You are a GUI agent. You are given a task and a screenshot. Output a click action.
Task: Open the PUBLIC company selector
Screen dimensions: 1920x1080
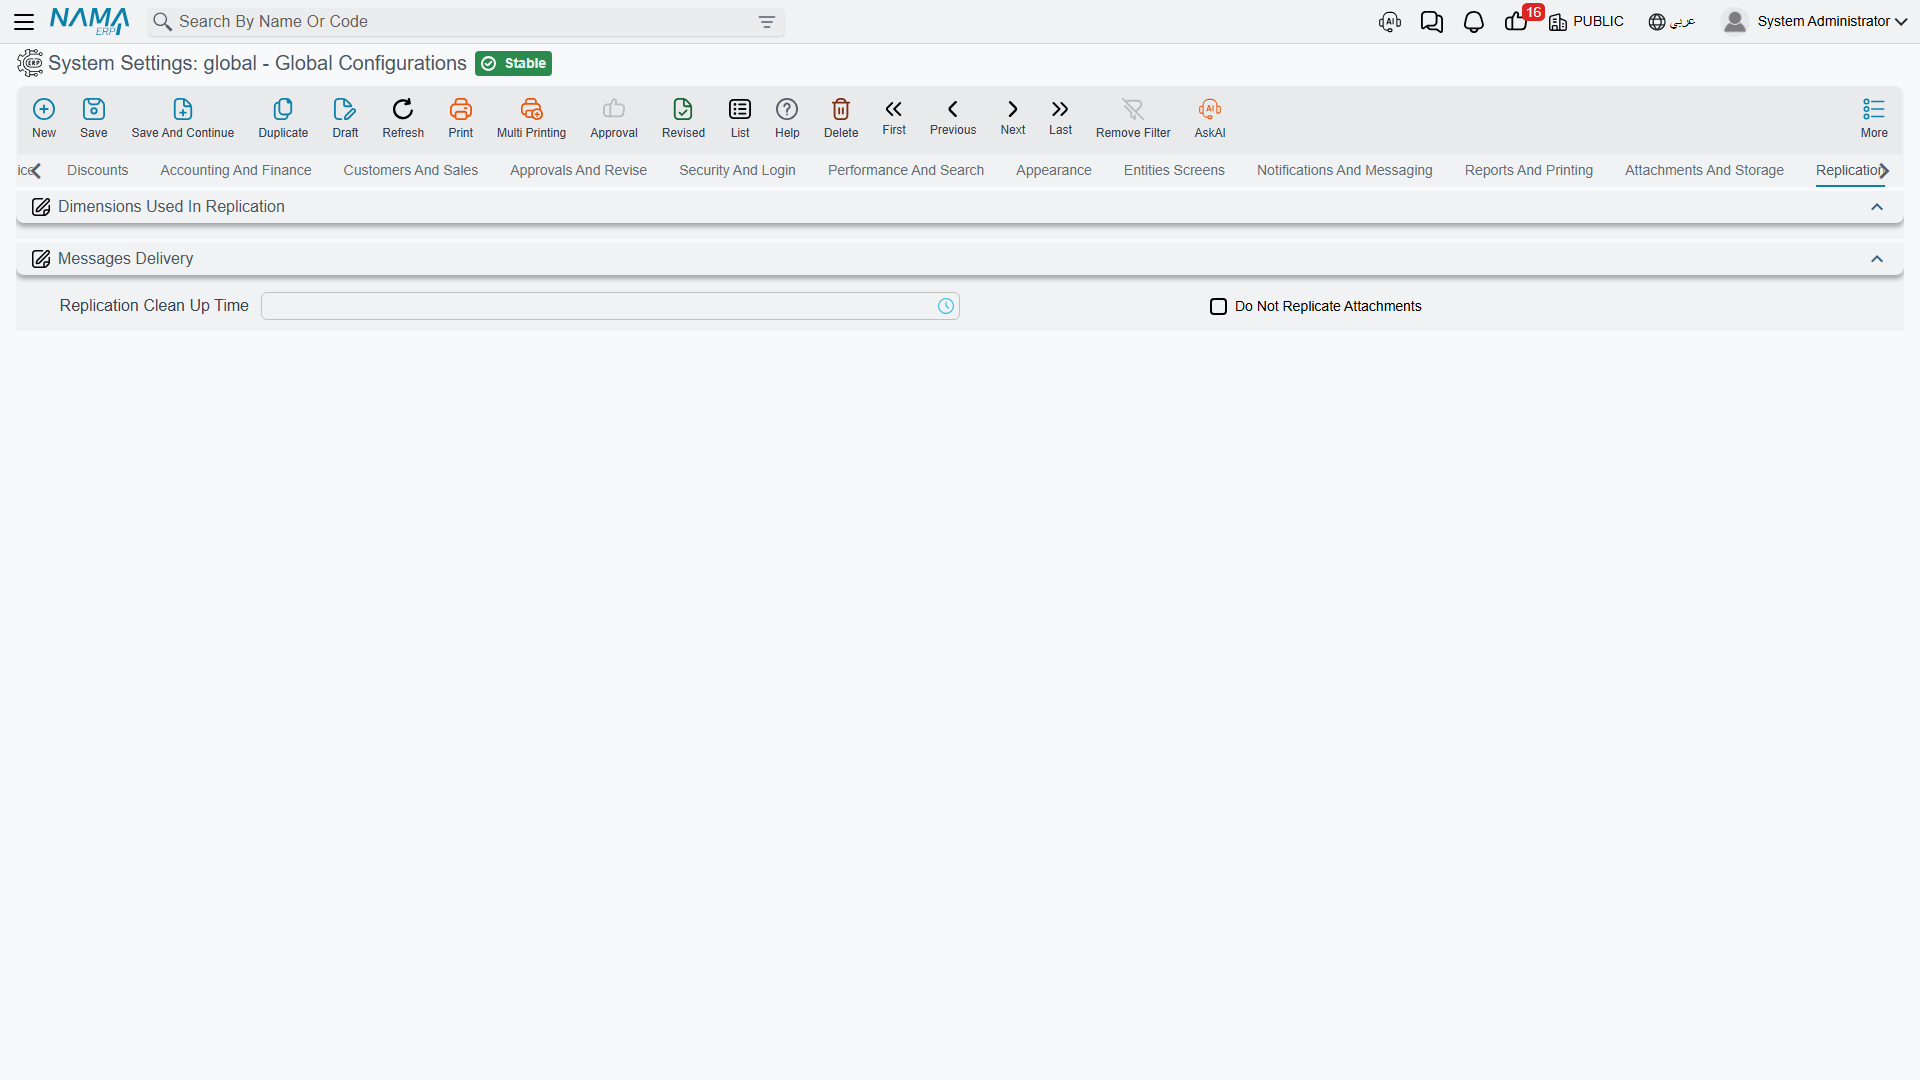(1586, 22)
